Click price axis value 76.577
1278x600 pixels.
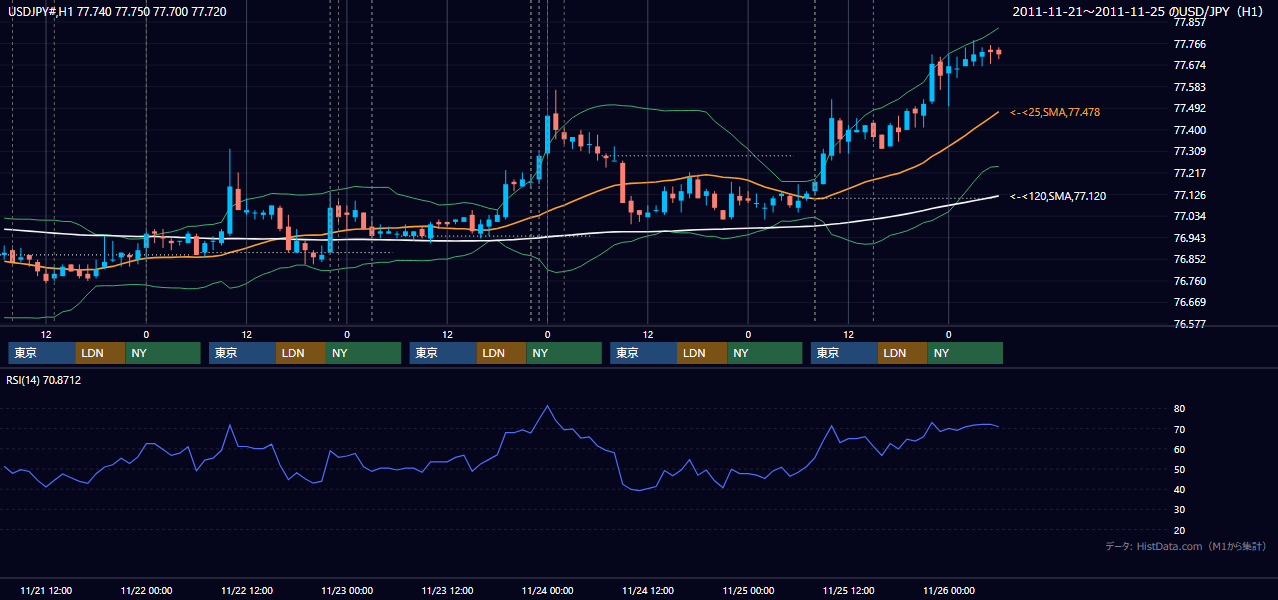tap(1189, 324)
